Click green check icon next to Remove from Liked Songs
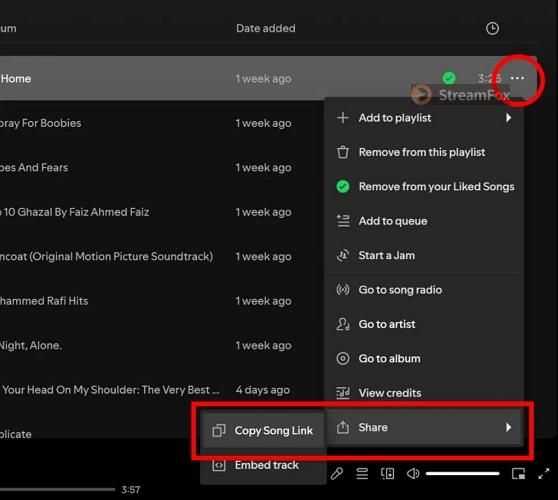 tap(343, 186)
